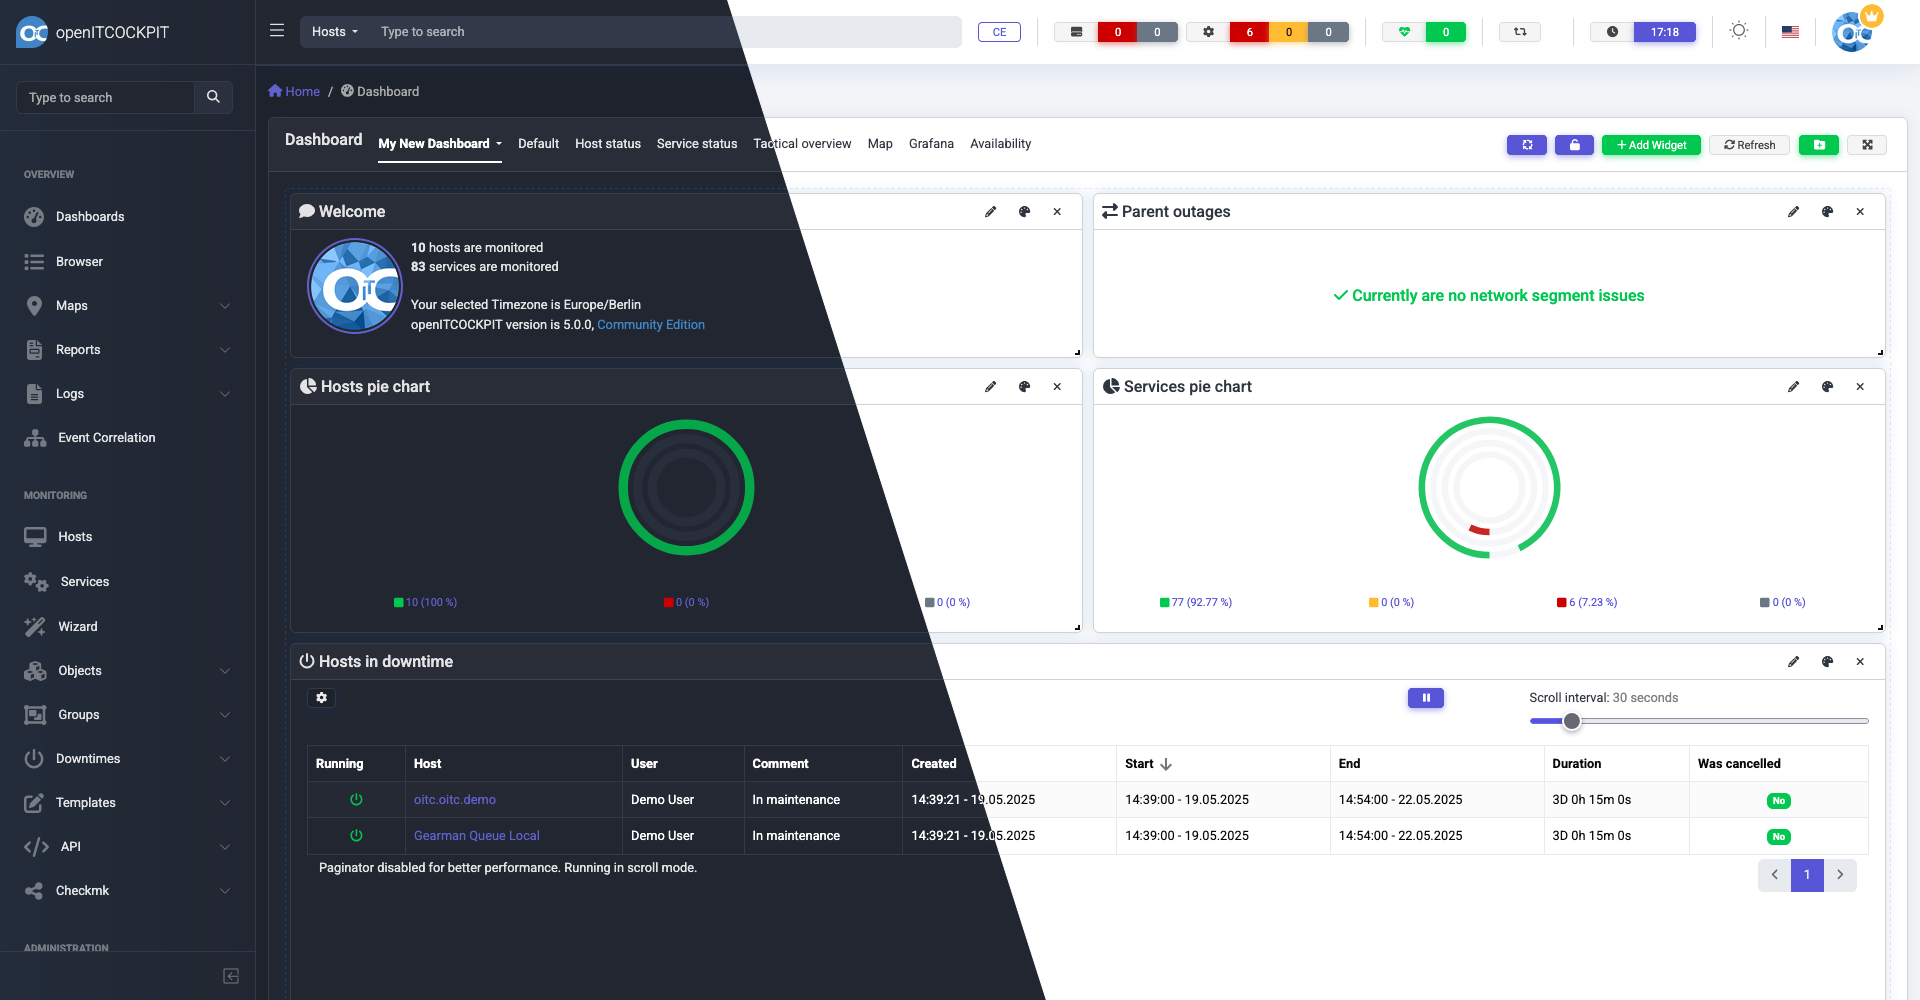Viewport: 1920px width, 1000px height.
Task: Switch to the Host status tab
Action: click(608, 144)
